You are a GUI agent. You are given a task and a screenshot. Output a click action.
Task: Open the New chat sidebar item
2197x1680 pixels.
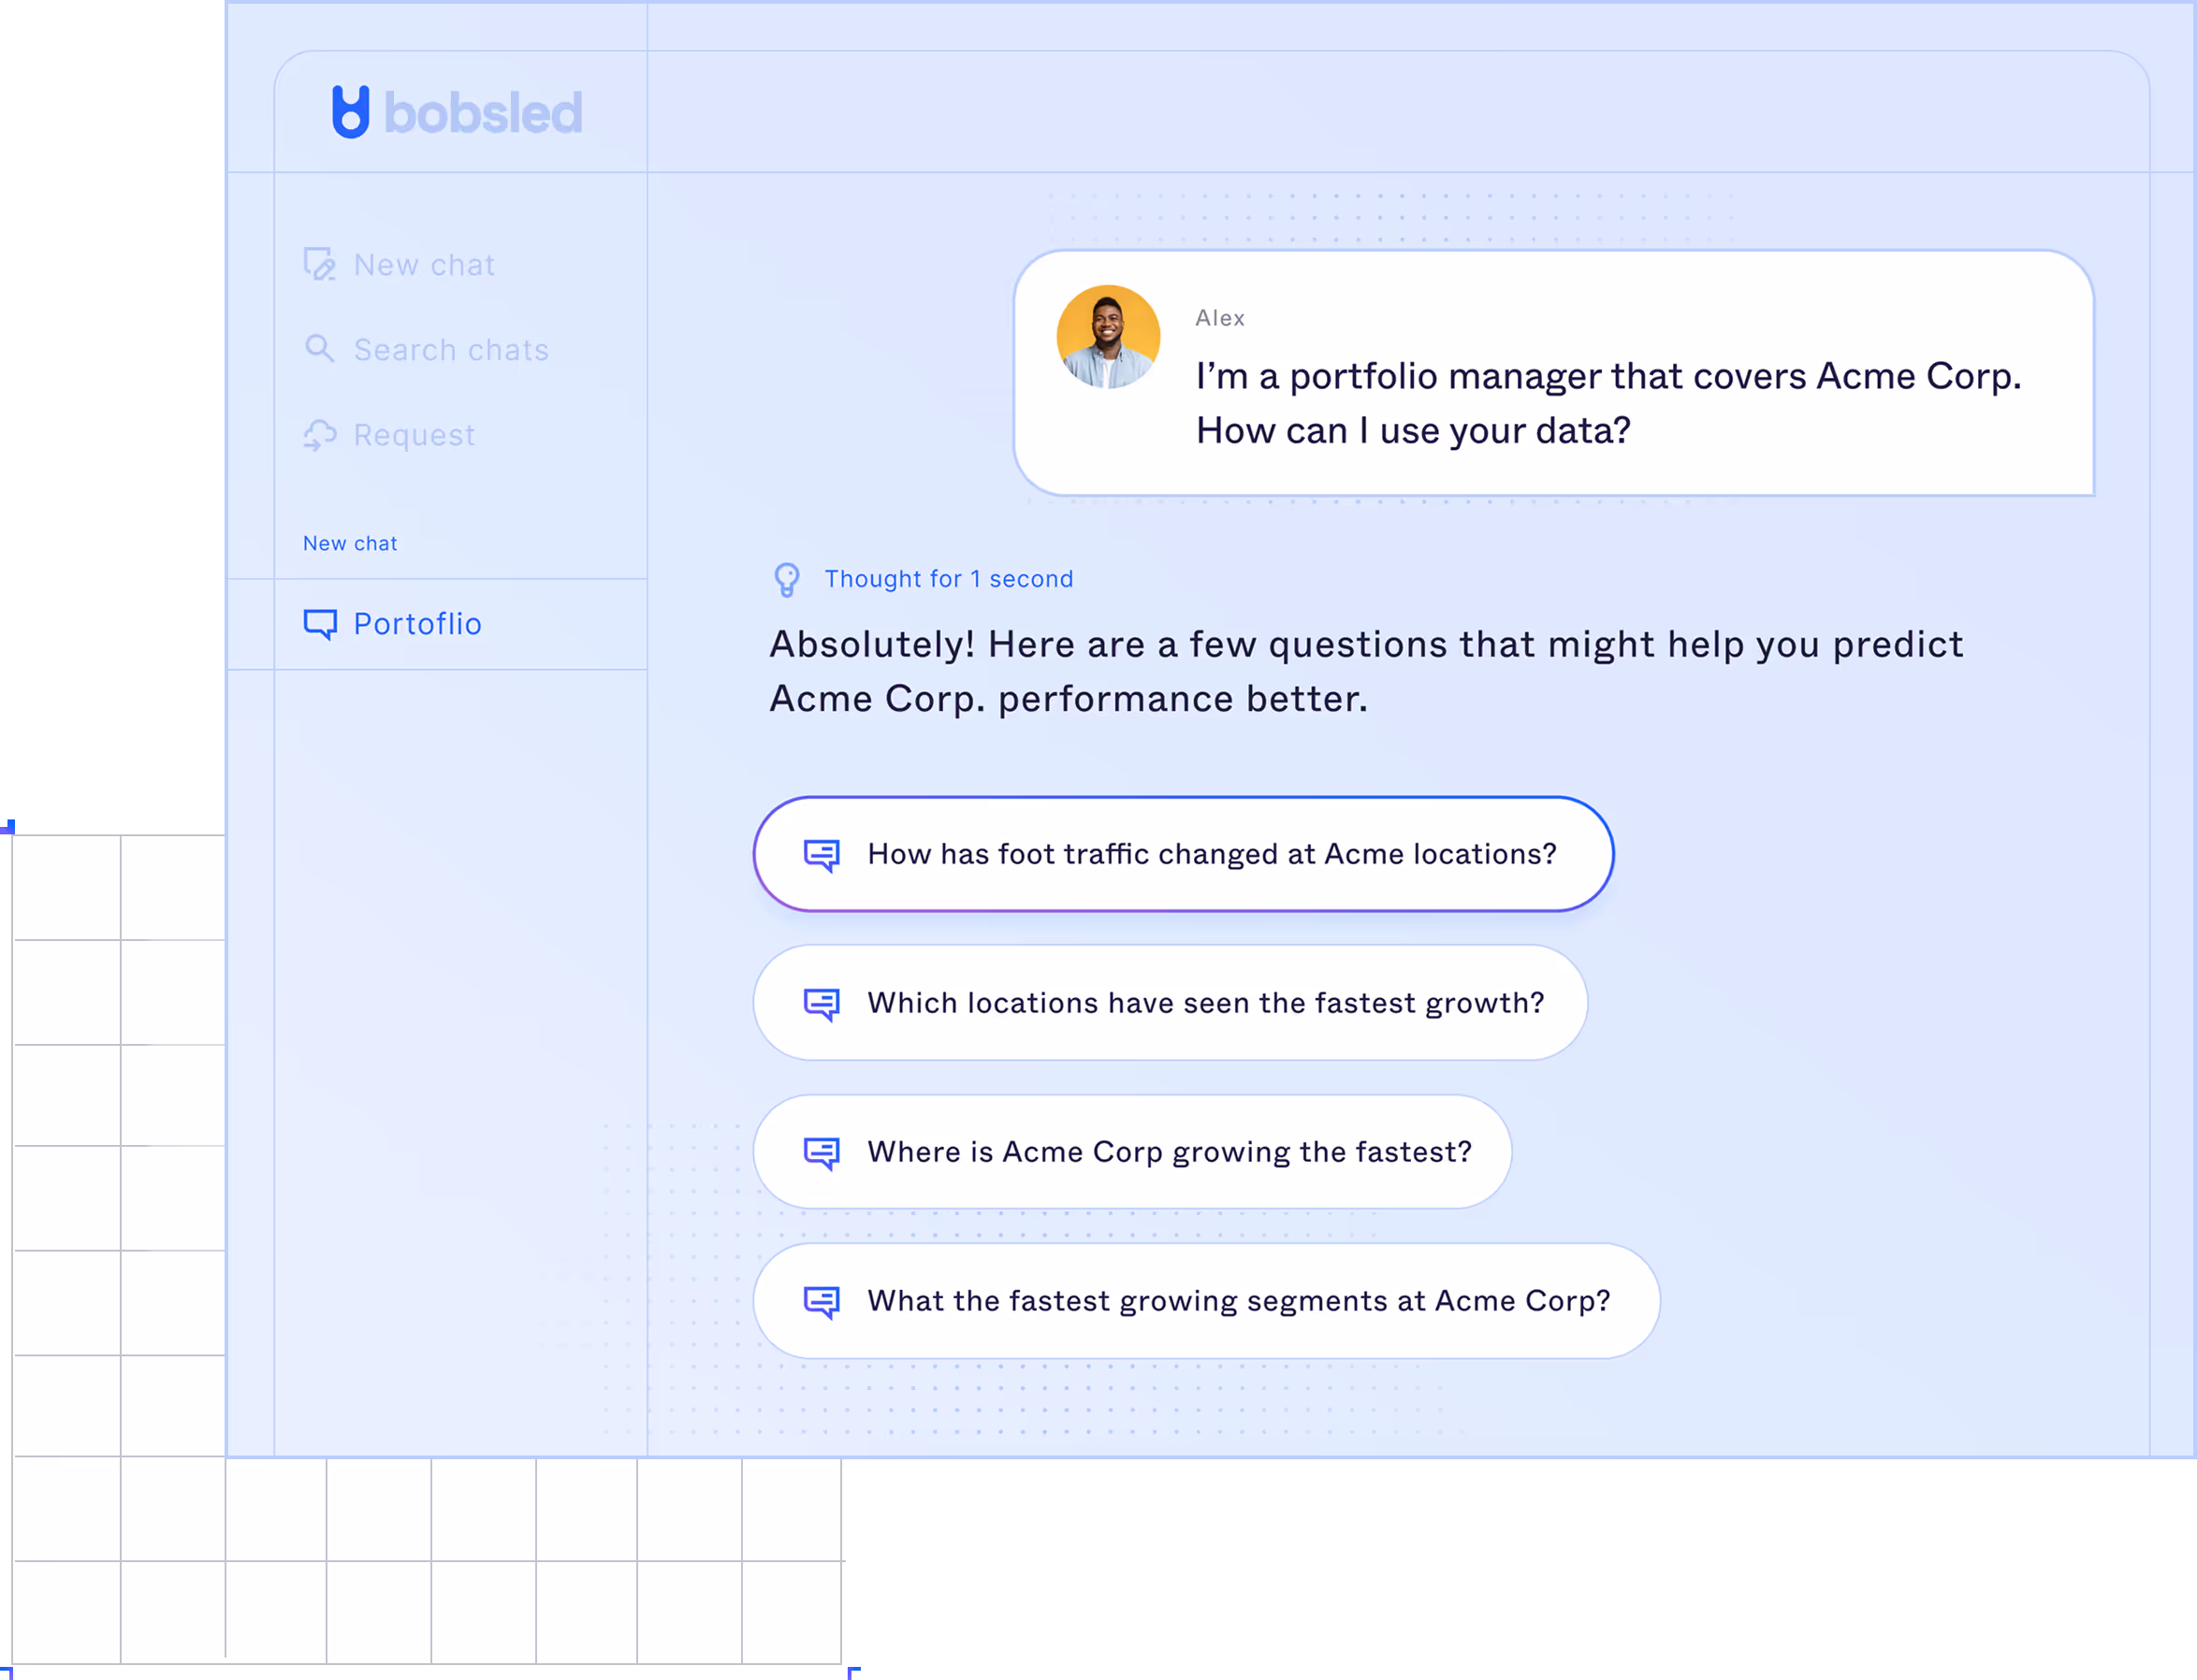(424, 265)
